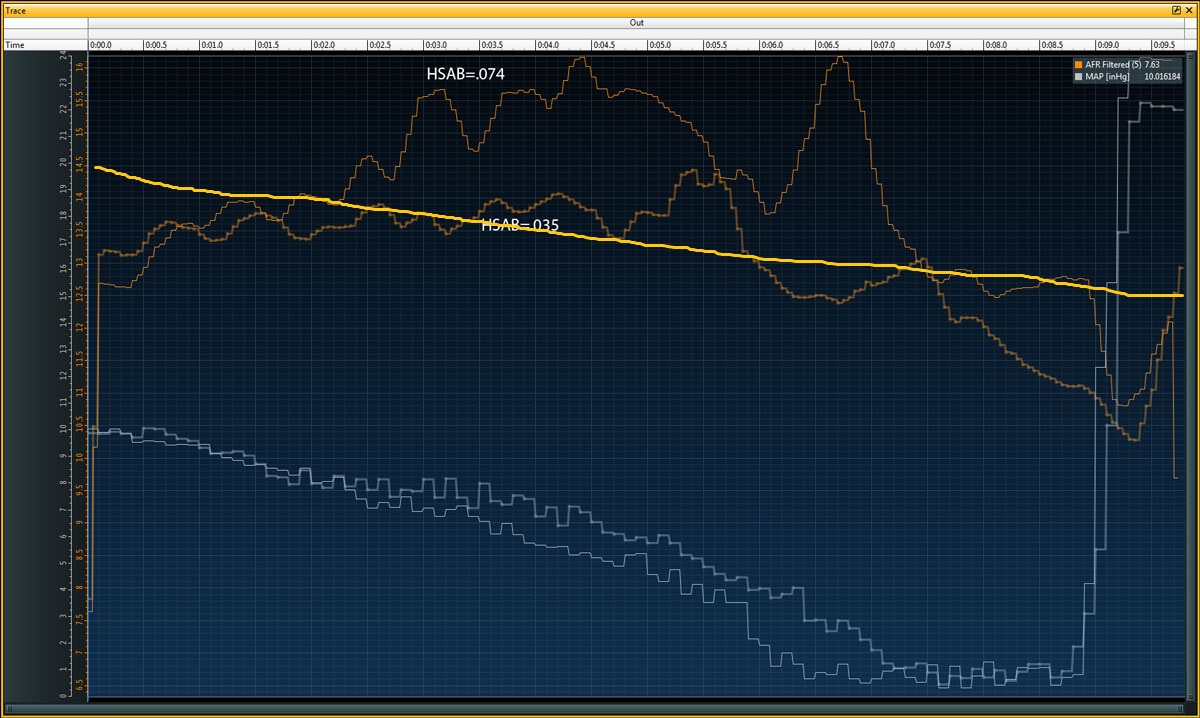
Task: Click the Trace panel title
Action: pyautogui.click(x=16, y=9)
